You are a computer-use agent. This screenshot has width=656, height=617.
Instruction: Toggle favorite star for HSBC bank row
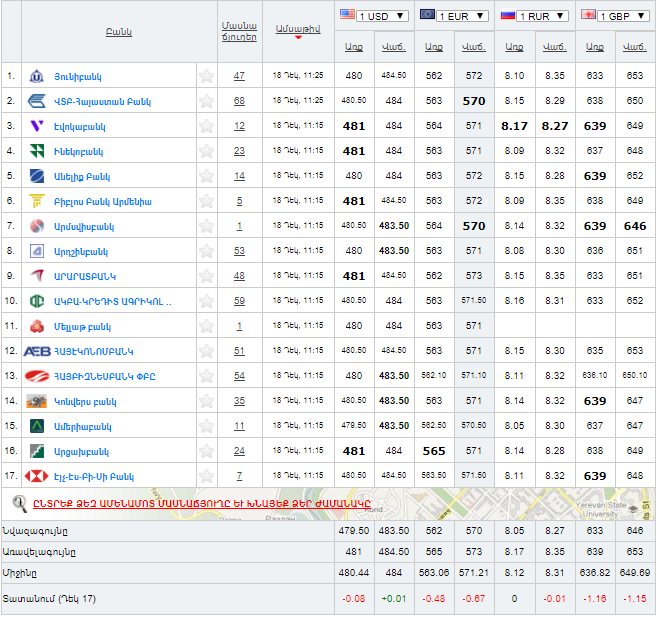click(x=206, y=476)
